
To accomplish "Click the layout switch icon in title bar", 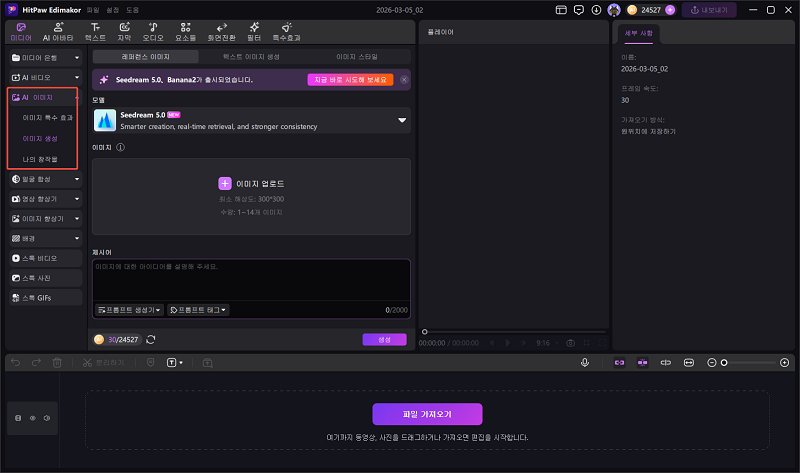I will click(x=561, y=10).
